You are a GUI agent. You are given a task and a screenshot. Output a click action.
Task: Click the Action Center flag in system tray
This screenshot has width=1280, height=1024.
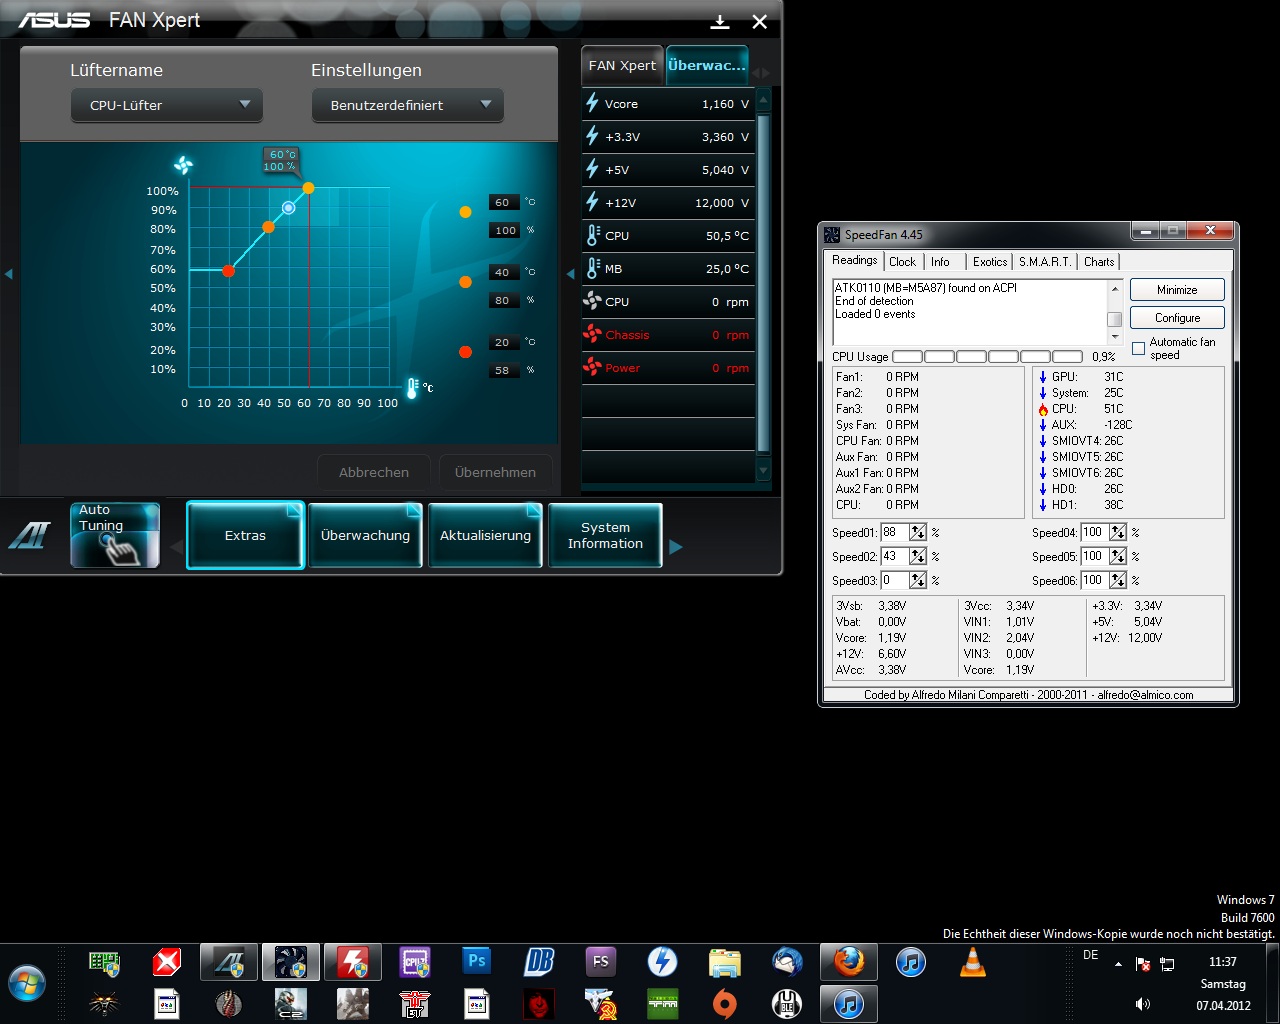click(x=1142, y=965)
